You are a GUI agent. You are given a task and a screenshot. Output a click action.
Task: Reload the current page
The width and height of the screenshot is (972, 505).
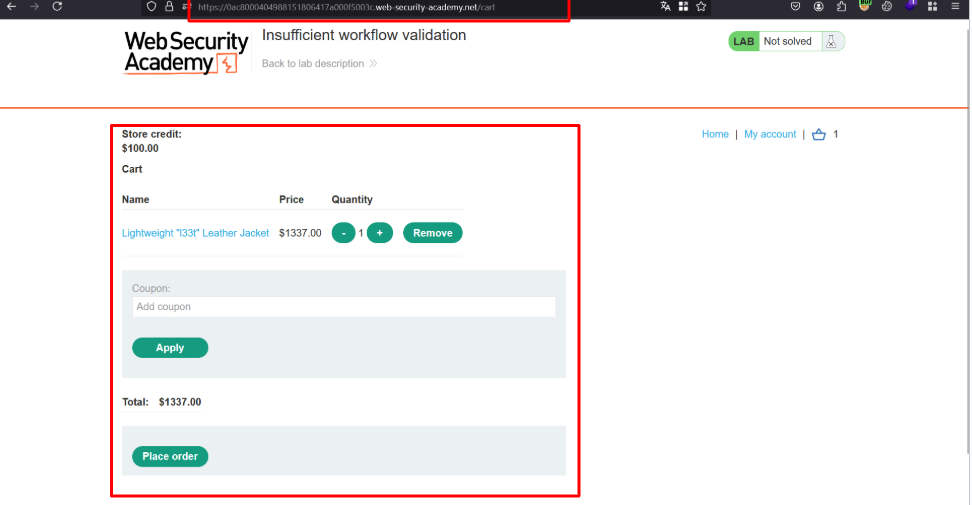tap(57, 6)
